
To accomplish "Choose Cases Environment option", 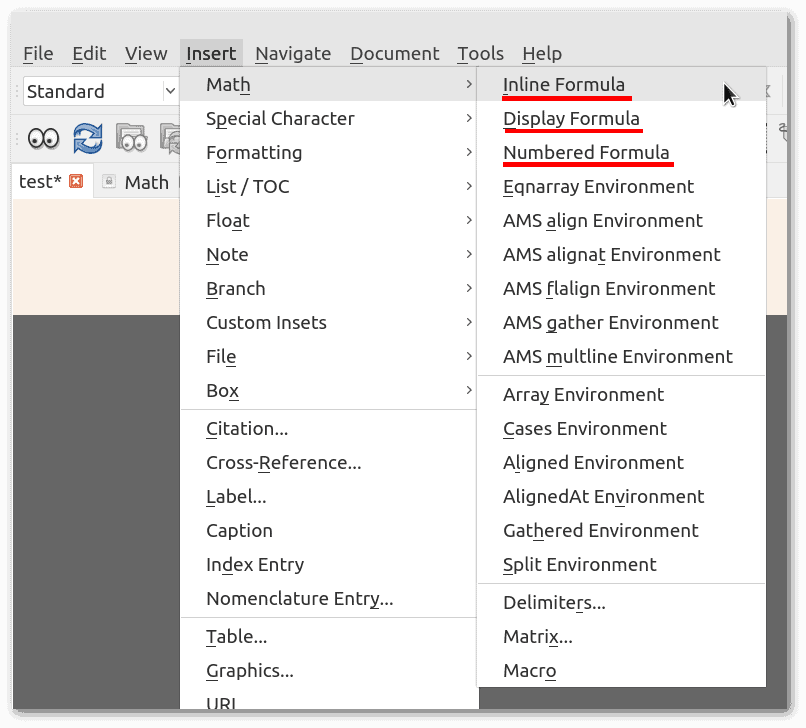I will (x=584, y=429).
